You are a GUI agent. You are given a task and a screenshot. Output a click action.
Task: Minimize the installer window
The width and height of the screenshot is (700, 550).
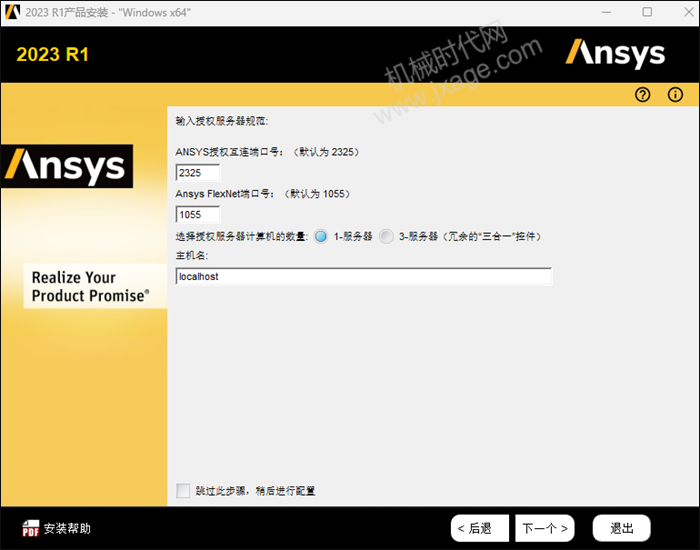pyautogui.click(x=606, y=12)
